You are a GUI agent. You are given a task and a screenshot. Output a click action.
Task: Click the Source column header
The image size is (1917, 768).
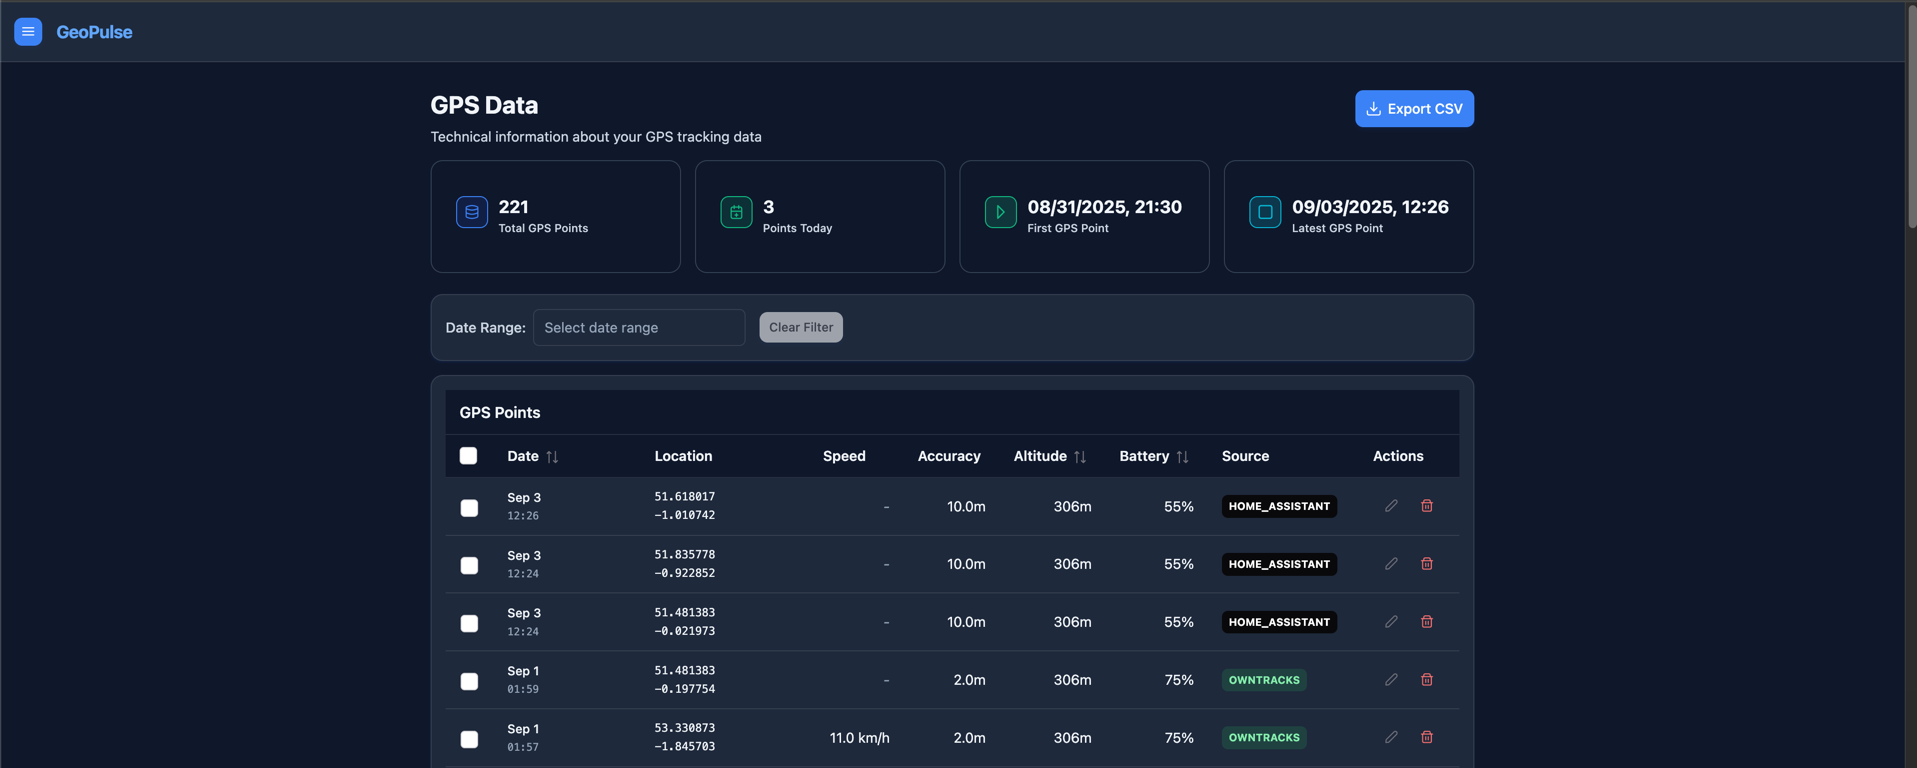coord(1245,456)
